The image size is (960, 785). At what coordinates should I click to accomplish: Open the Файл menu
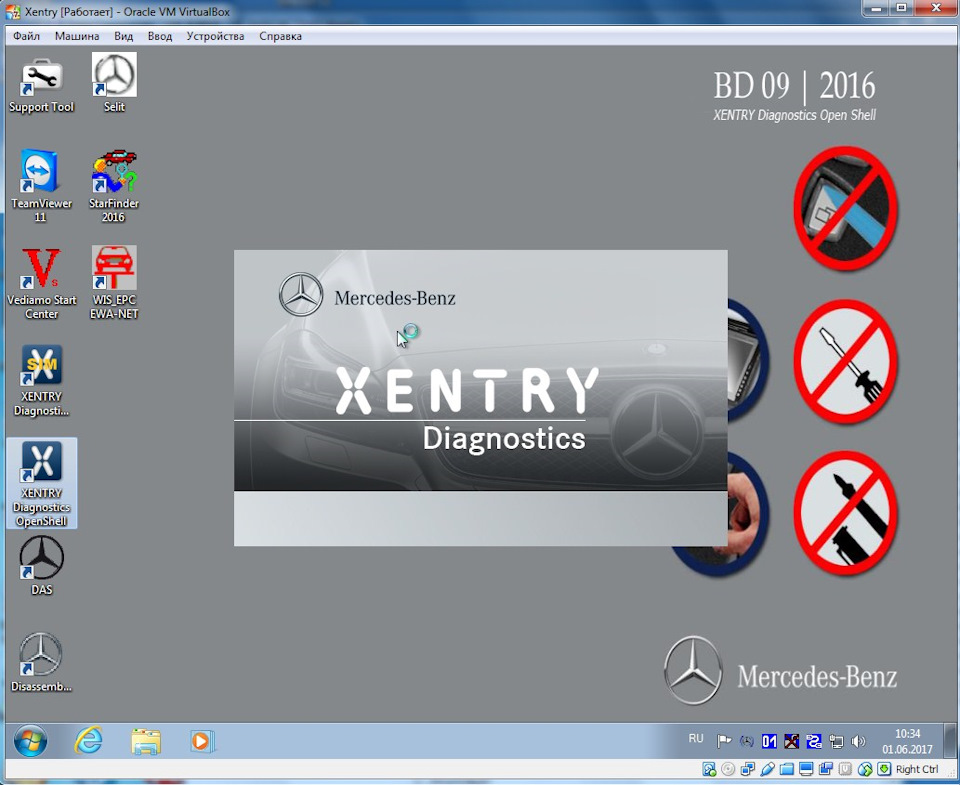pos(26,36)
